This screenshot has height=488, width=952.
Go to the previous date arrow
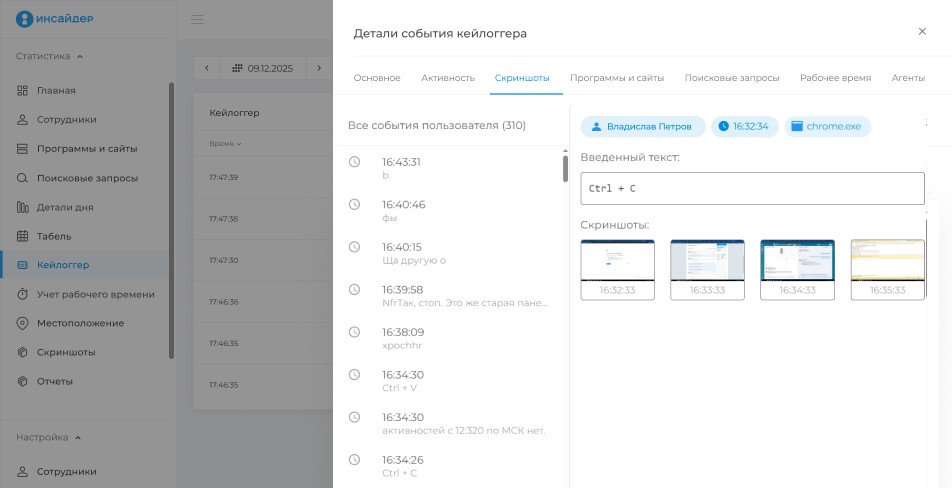coord(207,68)
